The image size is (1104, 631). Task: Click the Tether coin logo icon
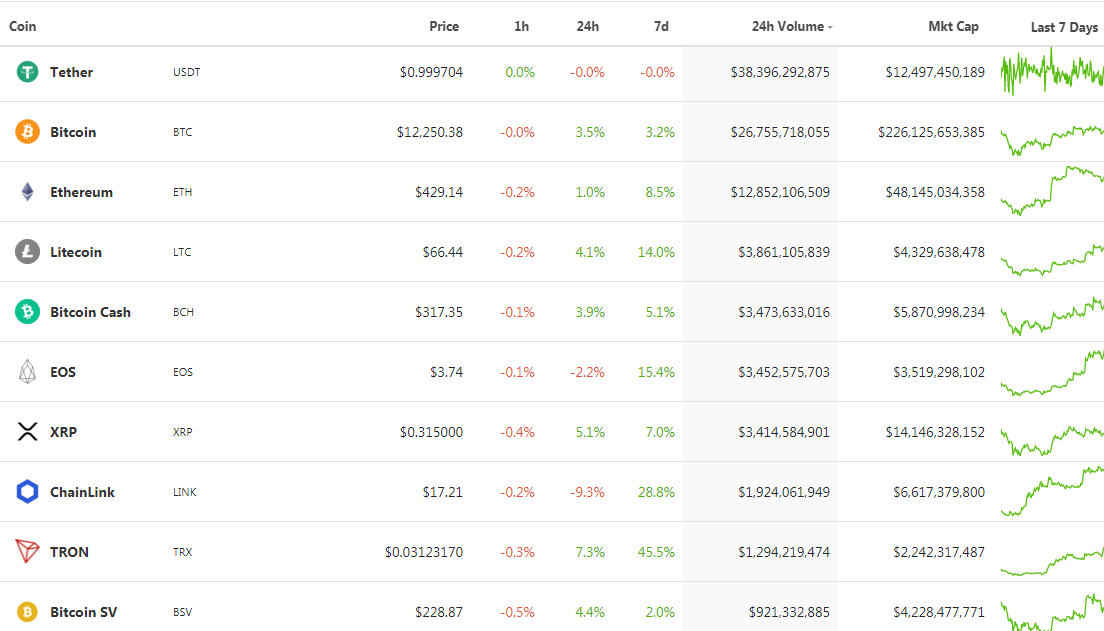tap(27, 72)
